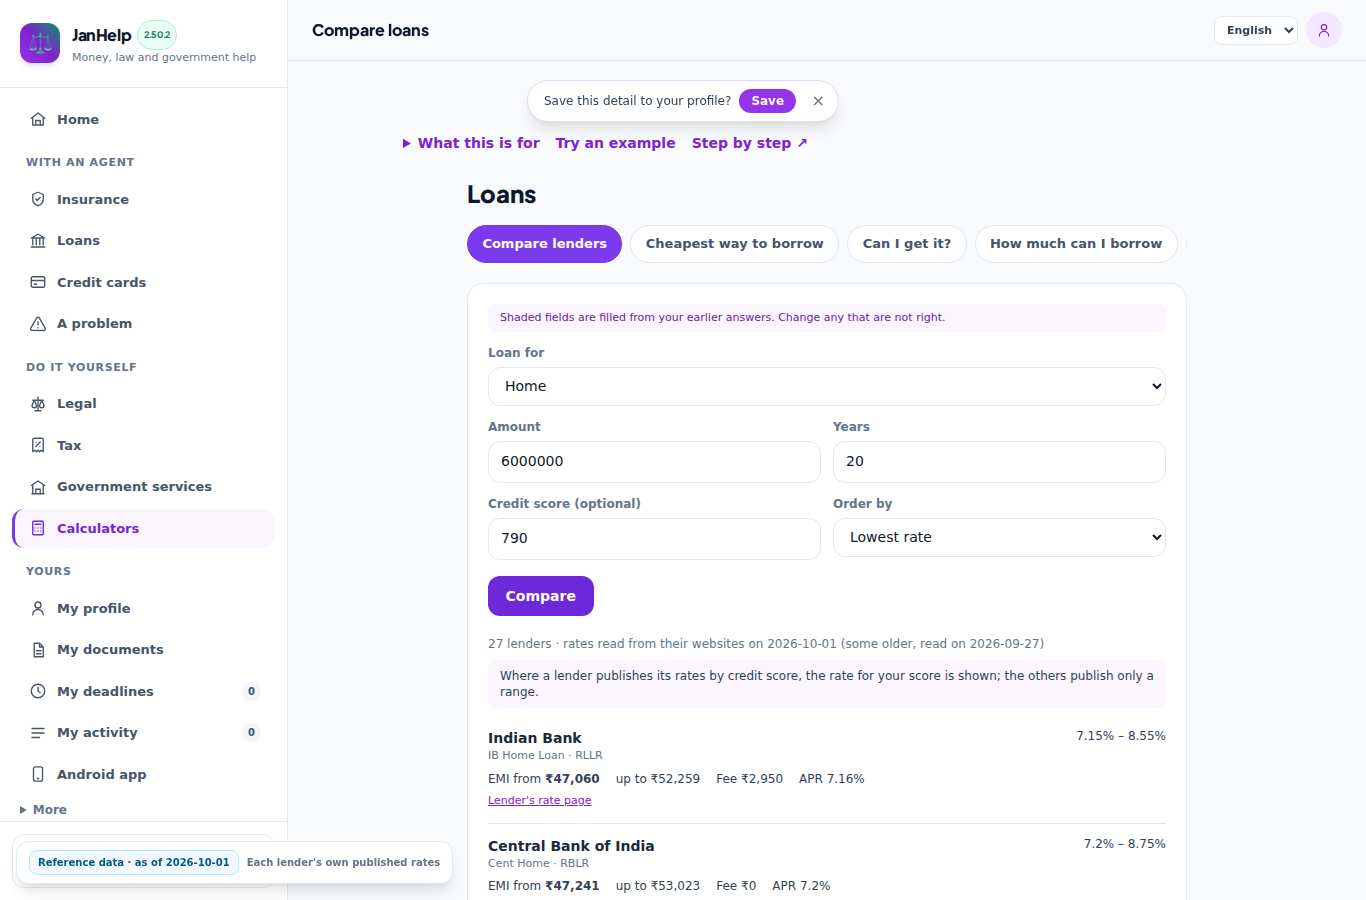
Task: Click the Credit score input field
Action: click(654, 538)
